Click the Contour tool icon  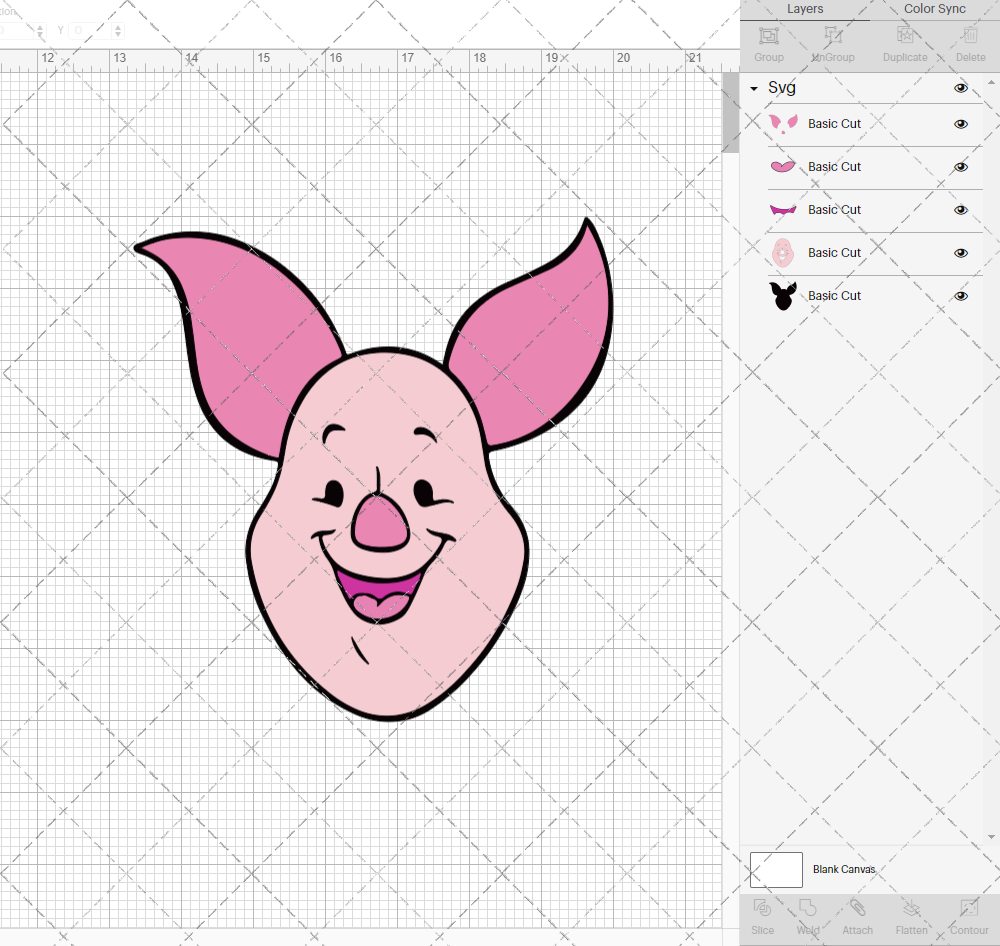[x=969, y=908]
